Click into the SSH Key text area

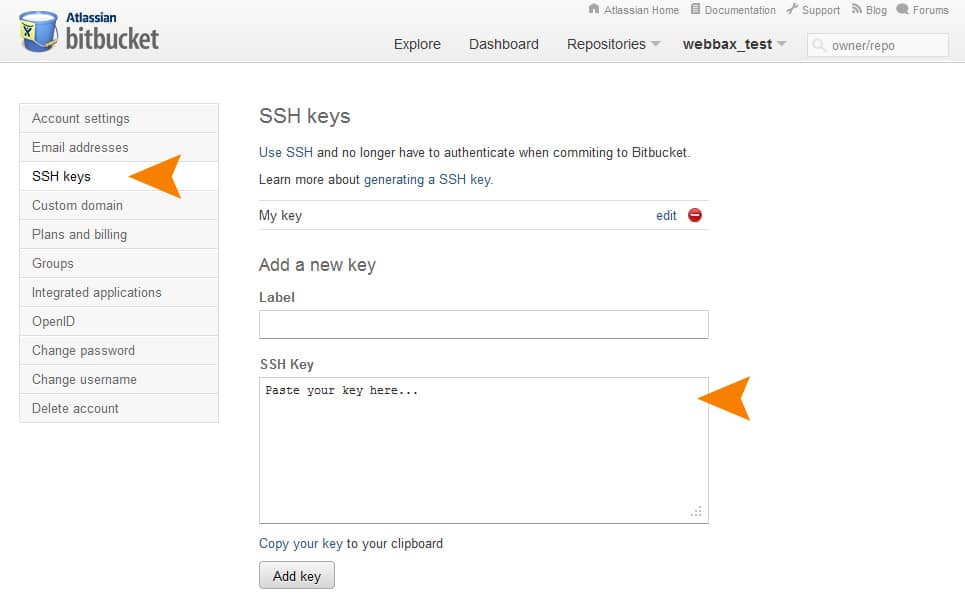click(x=484, y=451)
